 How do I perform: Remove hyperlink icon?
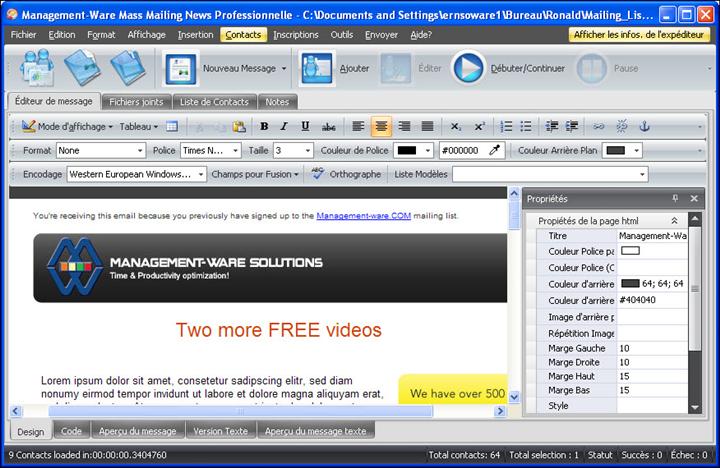coord(622,126)
